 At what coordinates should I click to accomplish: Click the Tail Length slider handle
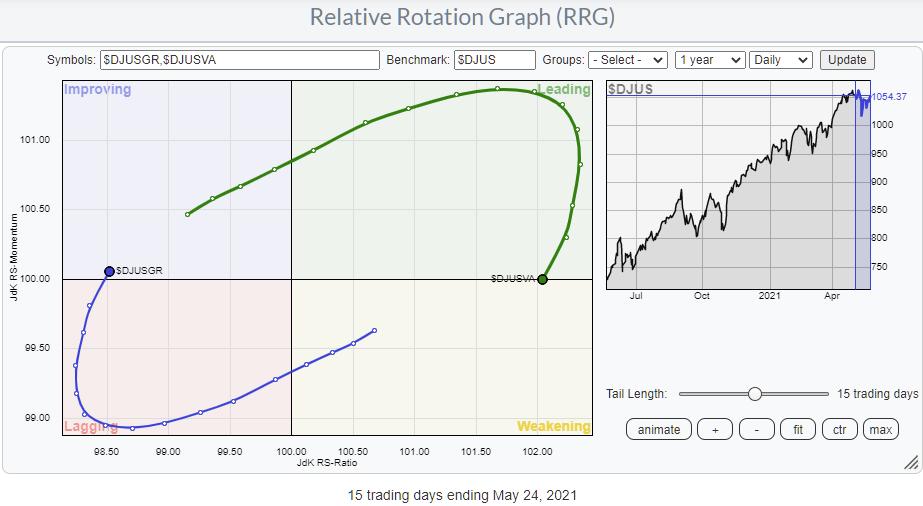(x=755, y=394)
